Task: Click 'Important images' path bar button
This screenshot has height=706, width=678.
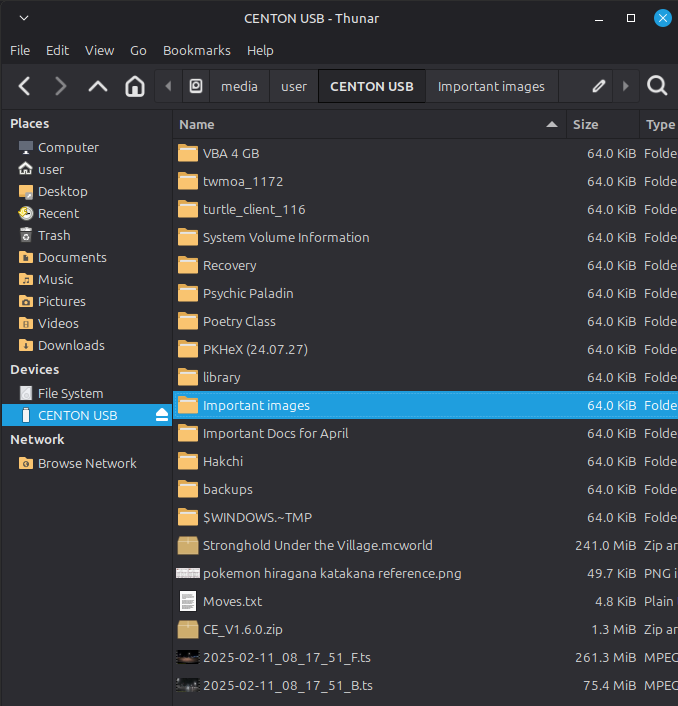Action: point(491,86)
